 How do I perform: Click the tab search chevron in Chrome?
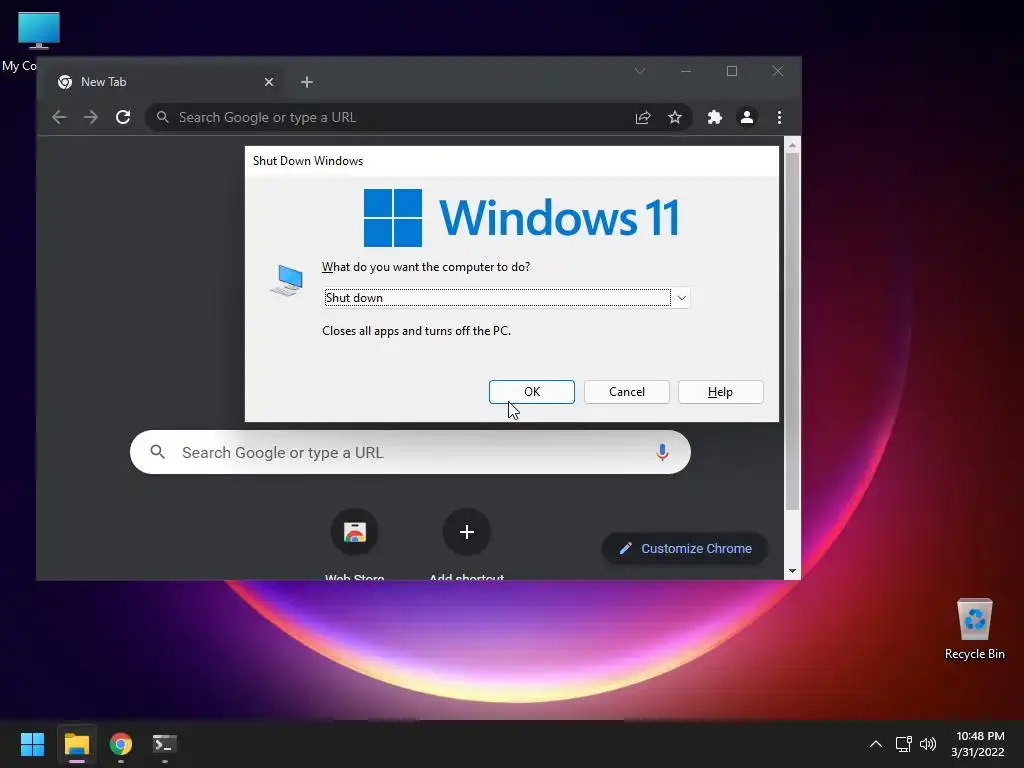point(640,71)
